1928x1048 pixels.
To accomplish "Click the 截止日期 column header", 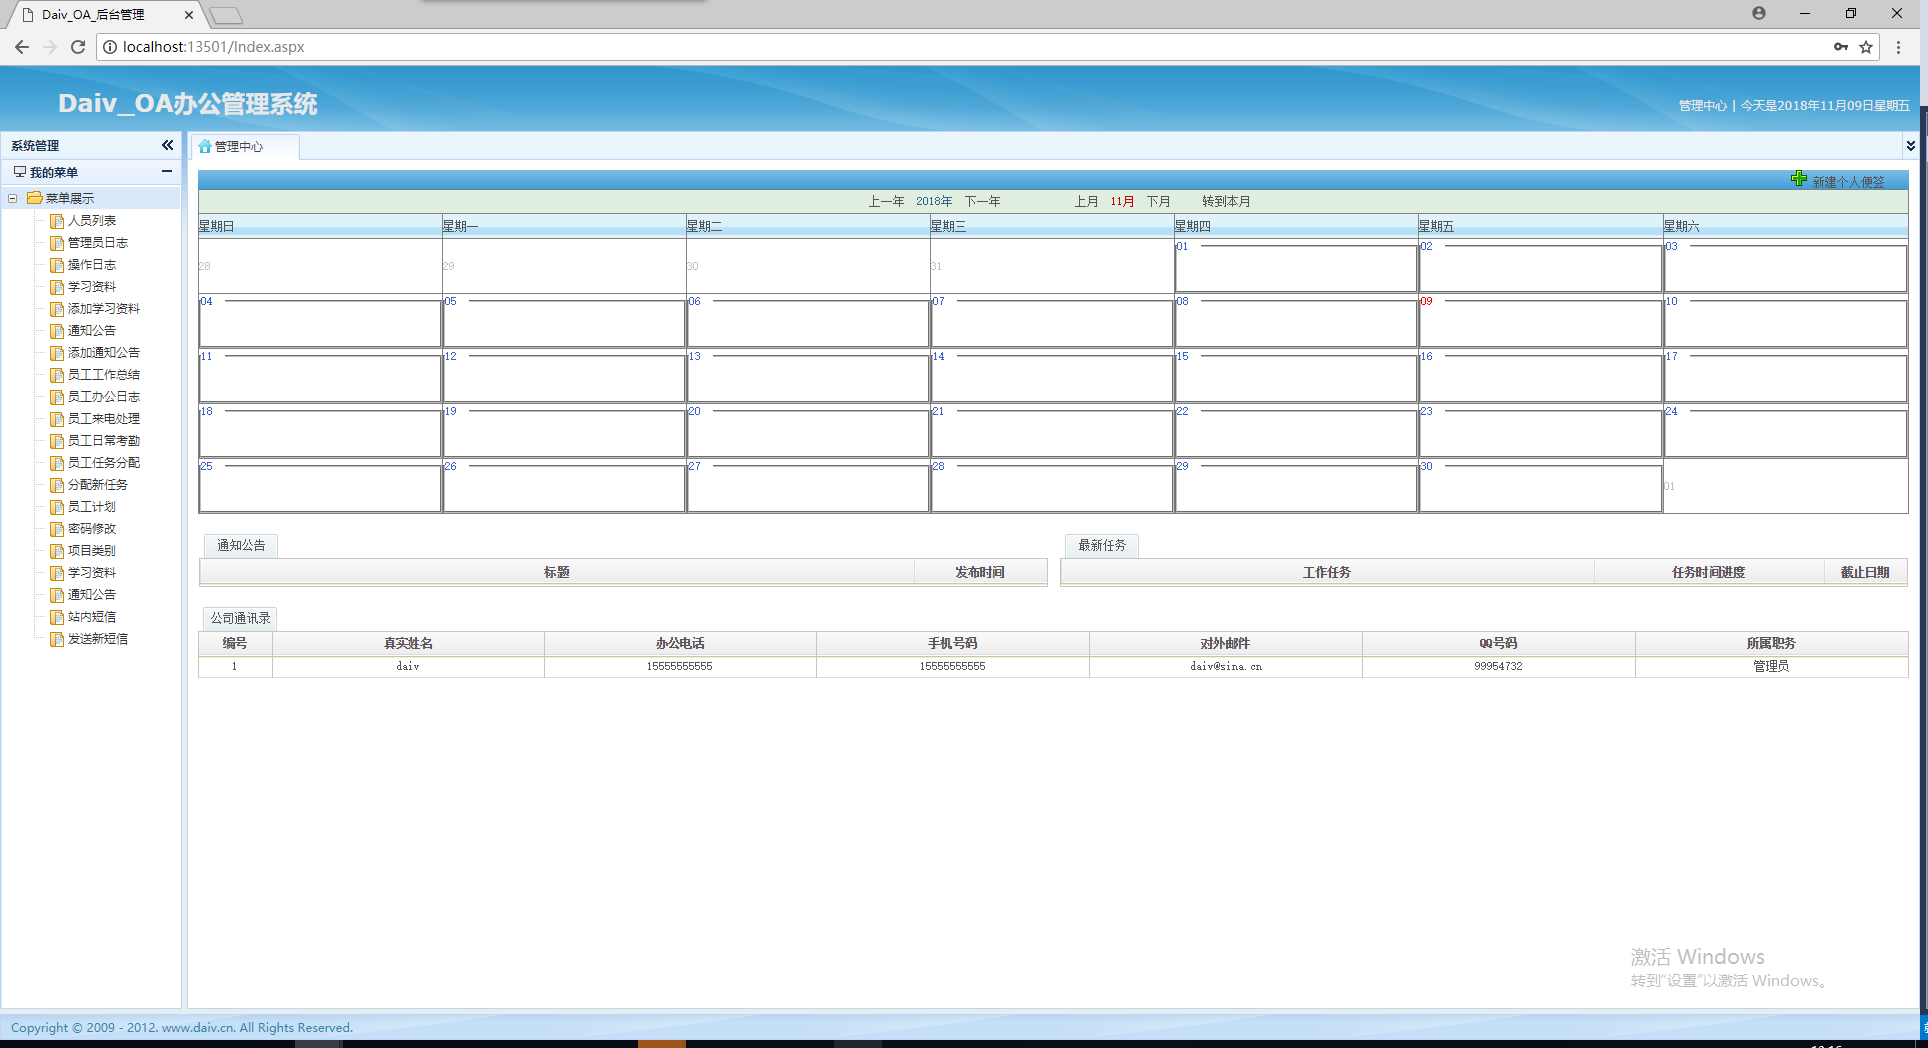I will [x=1865, y=572].
